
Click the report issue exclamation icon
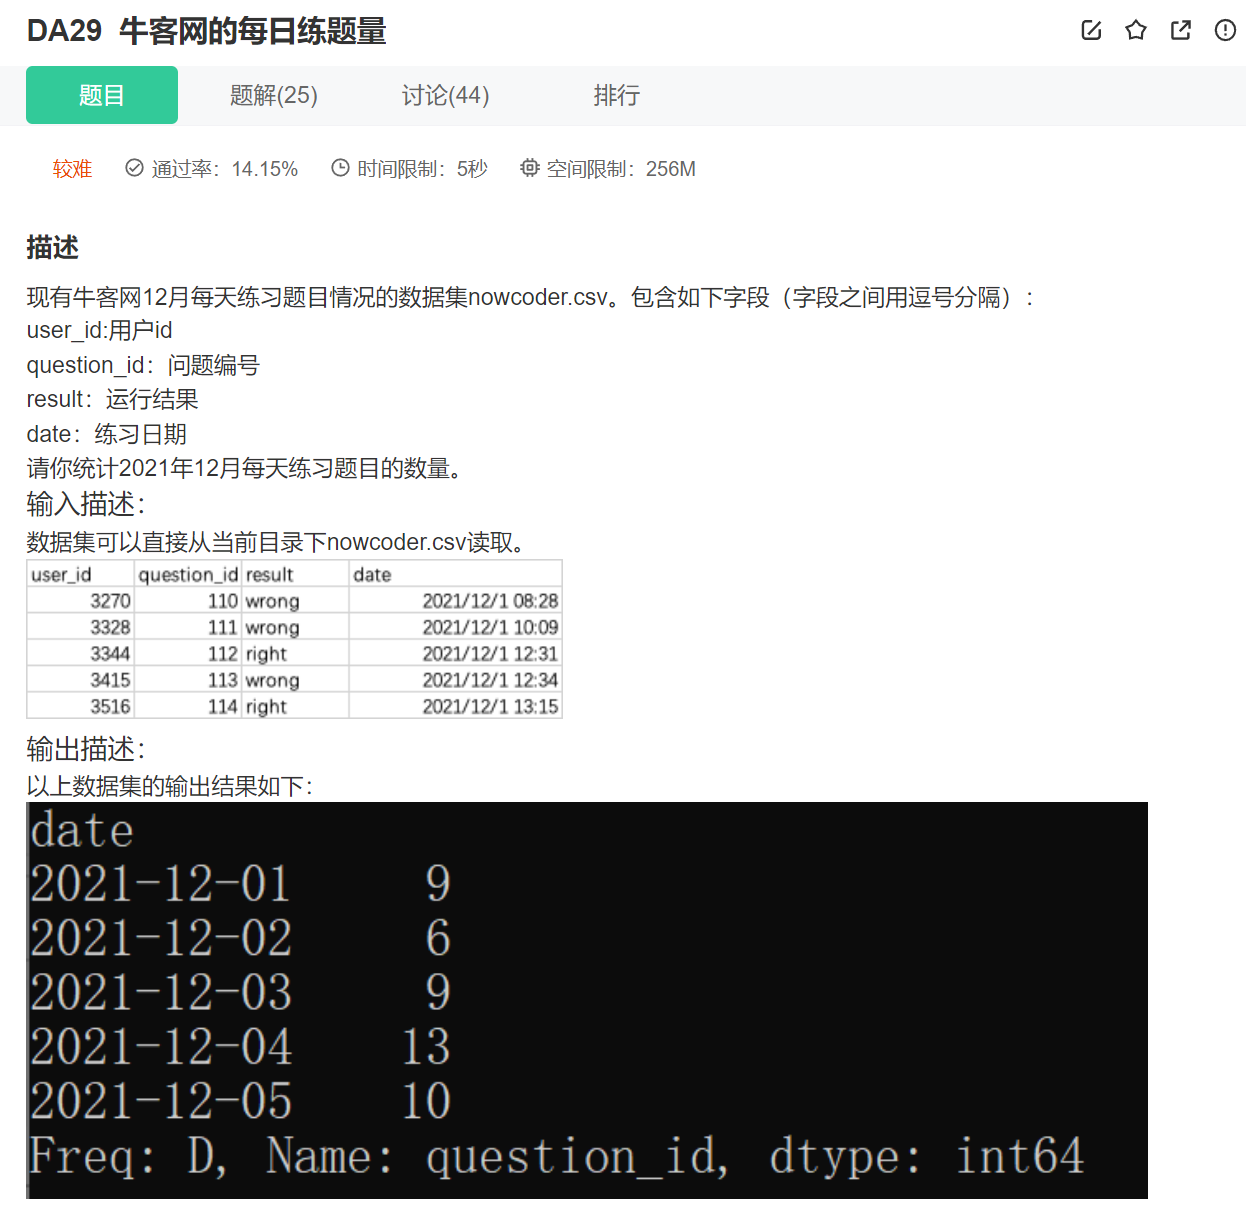coord(1225,30)
